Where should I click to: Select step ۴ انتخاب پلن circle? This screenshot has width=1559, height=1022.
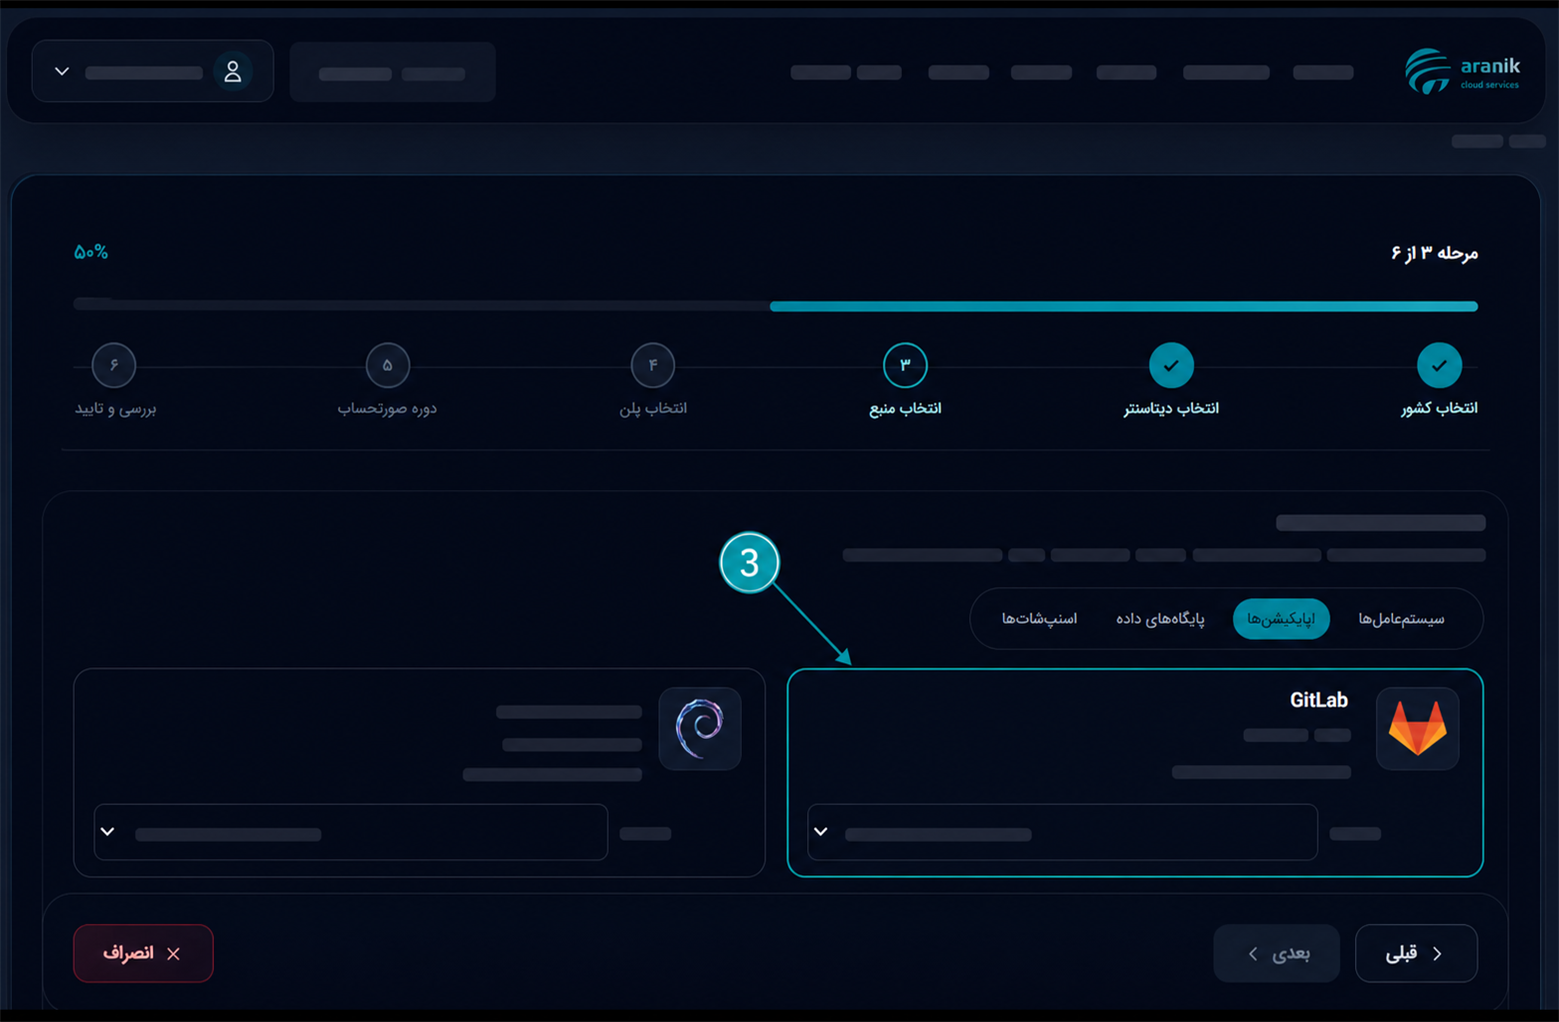point(653,366)
